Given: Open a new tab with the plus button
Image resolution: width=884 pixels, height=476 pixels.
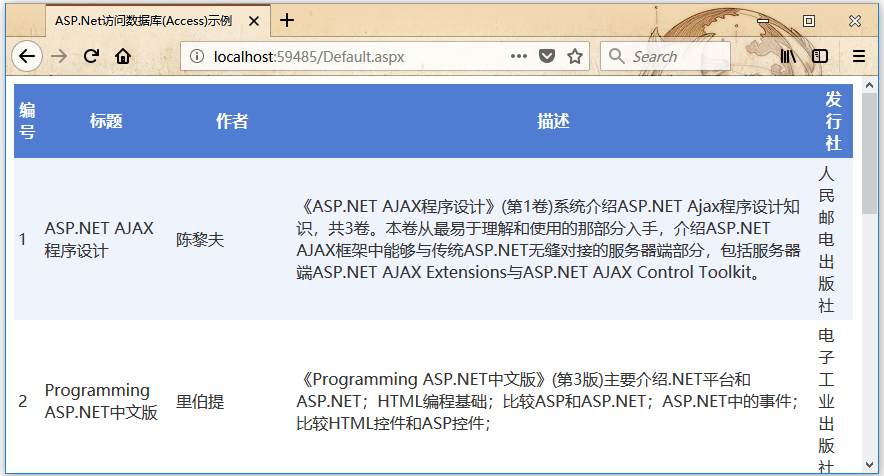Looking at the screenshot, I should pyautogui.click(x=287, y=20).
